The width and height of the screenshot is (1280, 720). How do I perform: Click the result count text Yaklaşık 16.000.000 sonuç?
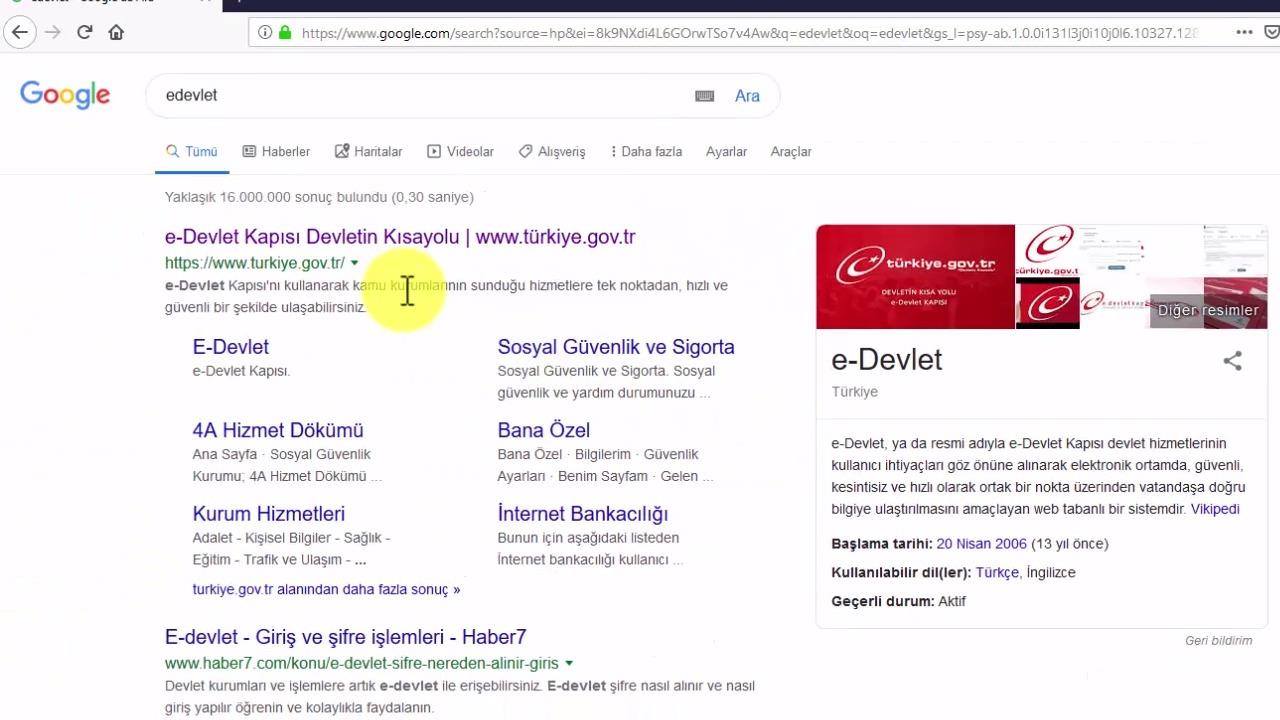click(319, 197)
